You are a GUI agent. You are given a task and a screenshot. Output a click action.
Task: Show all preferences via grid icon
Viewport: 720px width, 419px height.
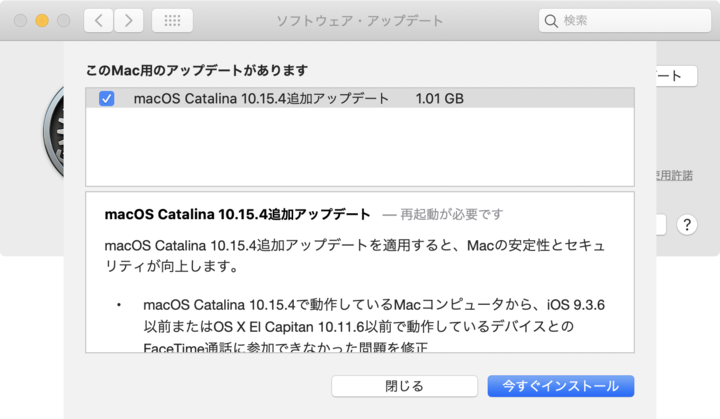172,20
